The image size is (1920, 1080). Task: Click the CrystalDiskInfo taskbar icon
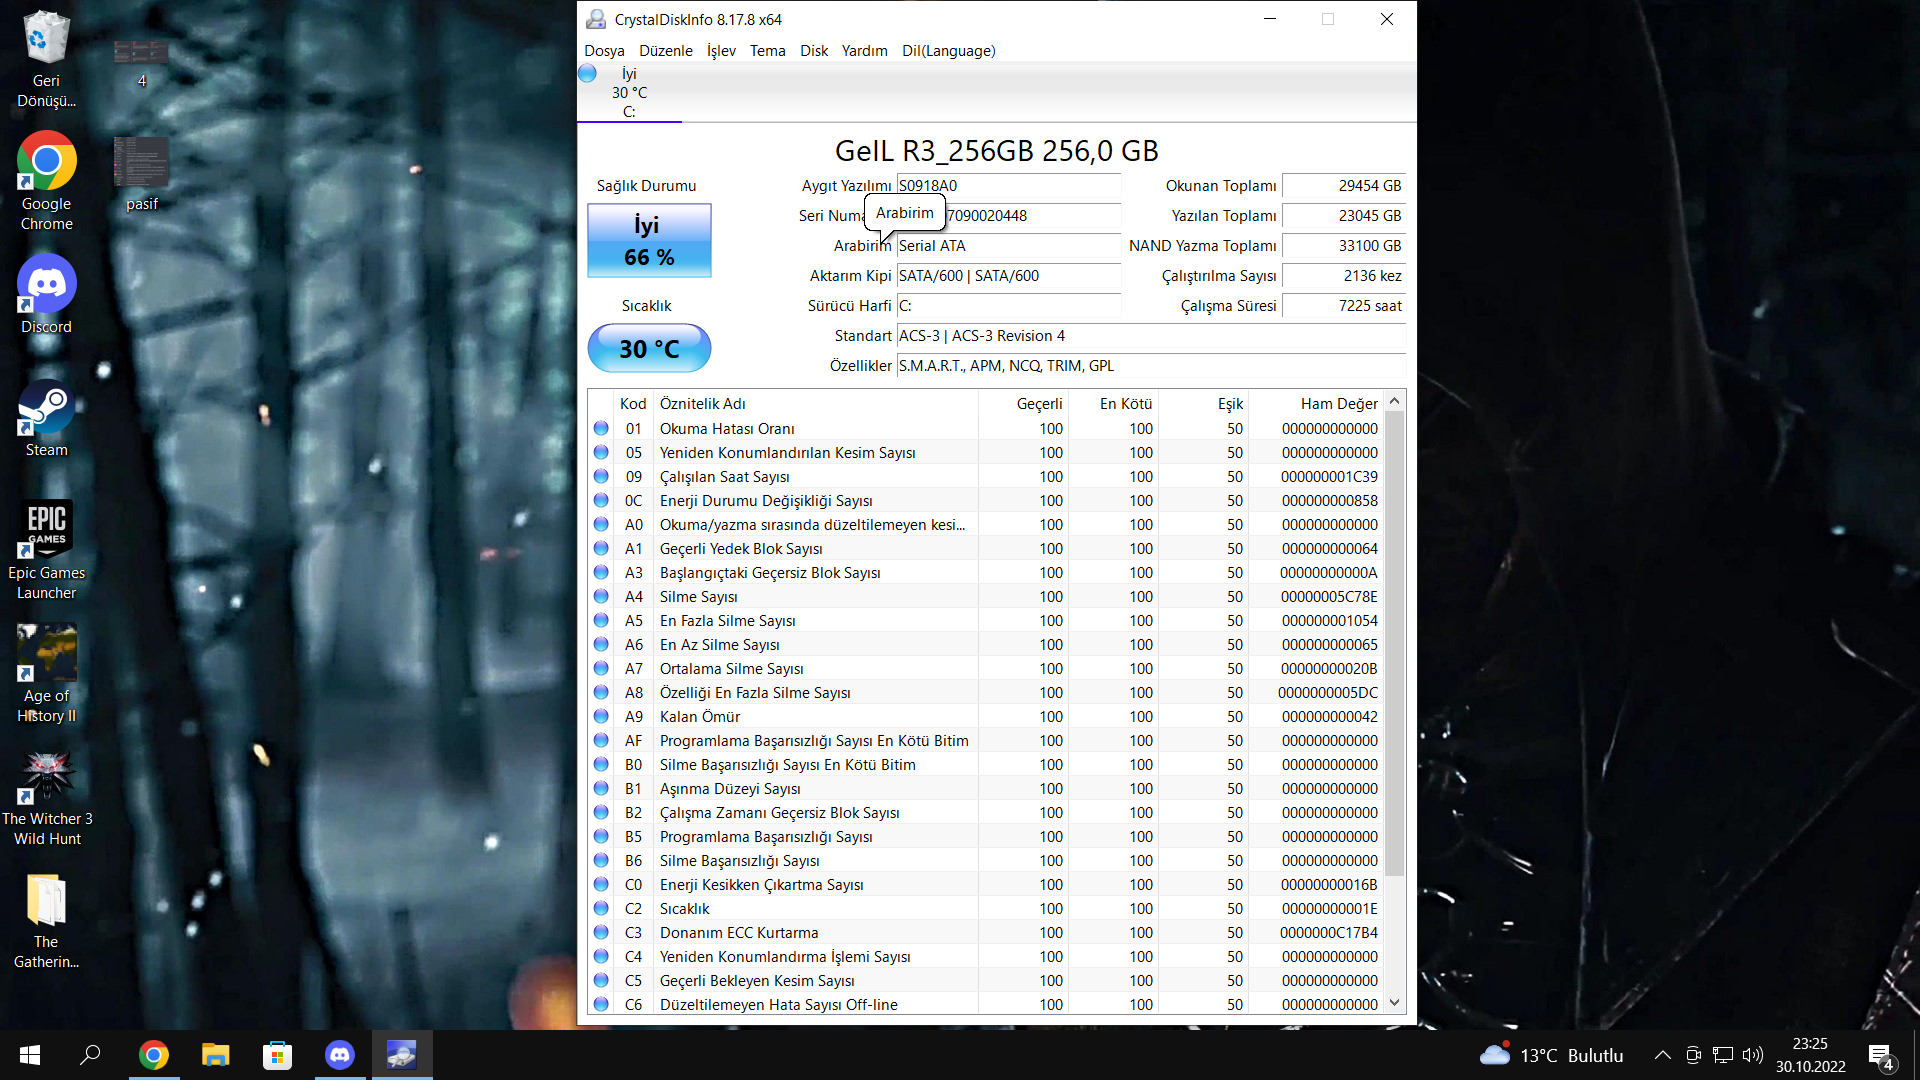[x=402, y=1055]
